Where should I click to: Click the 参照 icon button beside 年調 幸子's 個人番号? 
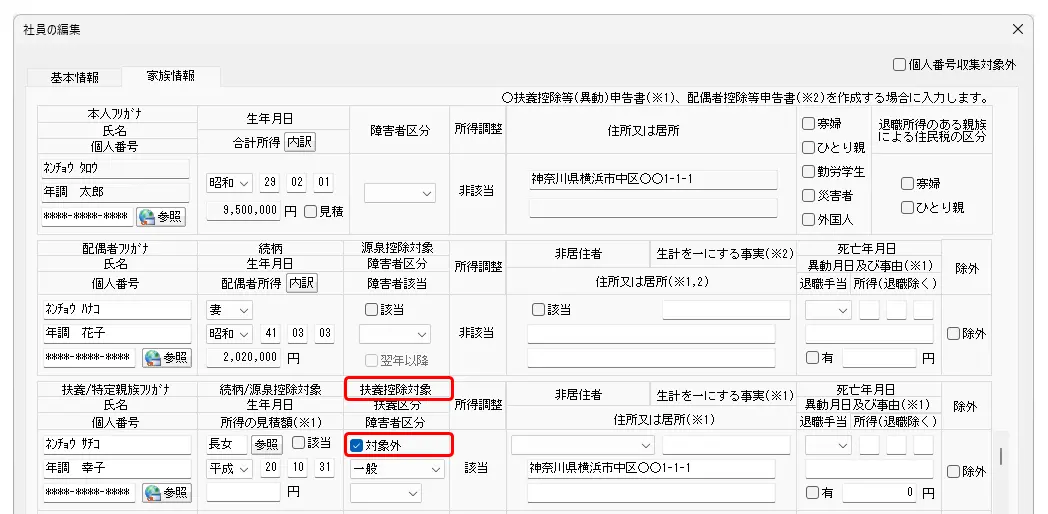[x=166, y=492]
